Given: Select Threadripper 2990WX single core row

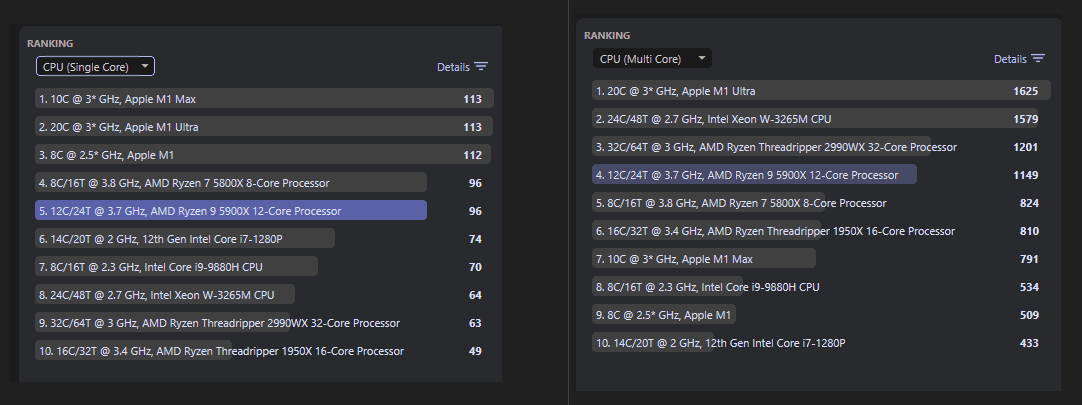Looking at the screenshot, I should click(264, 323).
